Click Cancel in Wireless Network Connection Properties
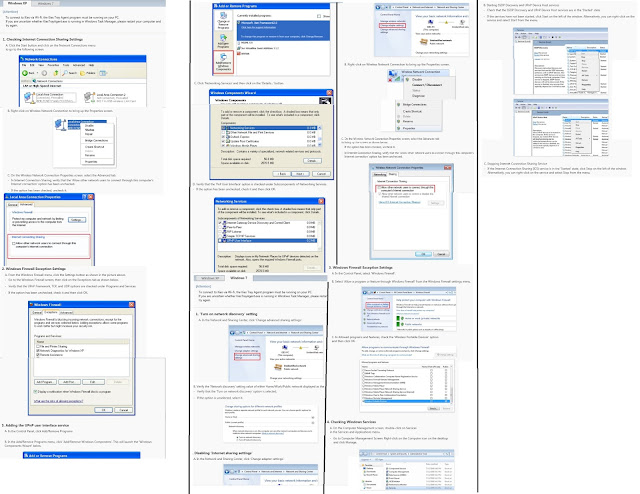 coord(441,254)
